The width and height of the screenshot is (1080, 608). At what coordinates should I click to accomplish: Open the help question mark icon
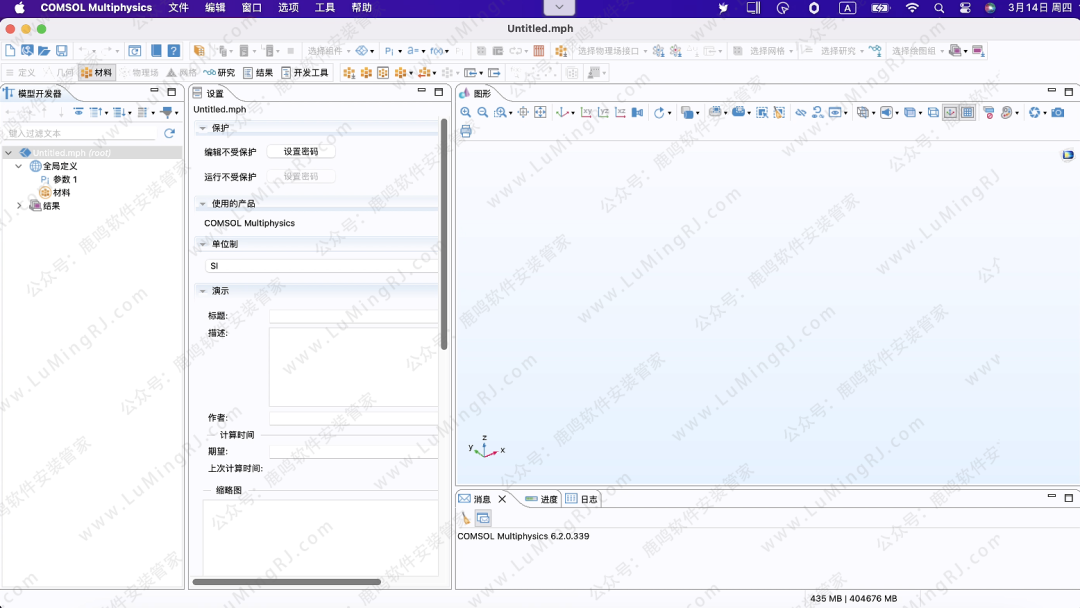click(174, 51)
